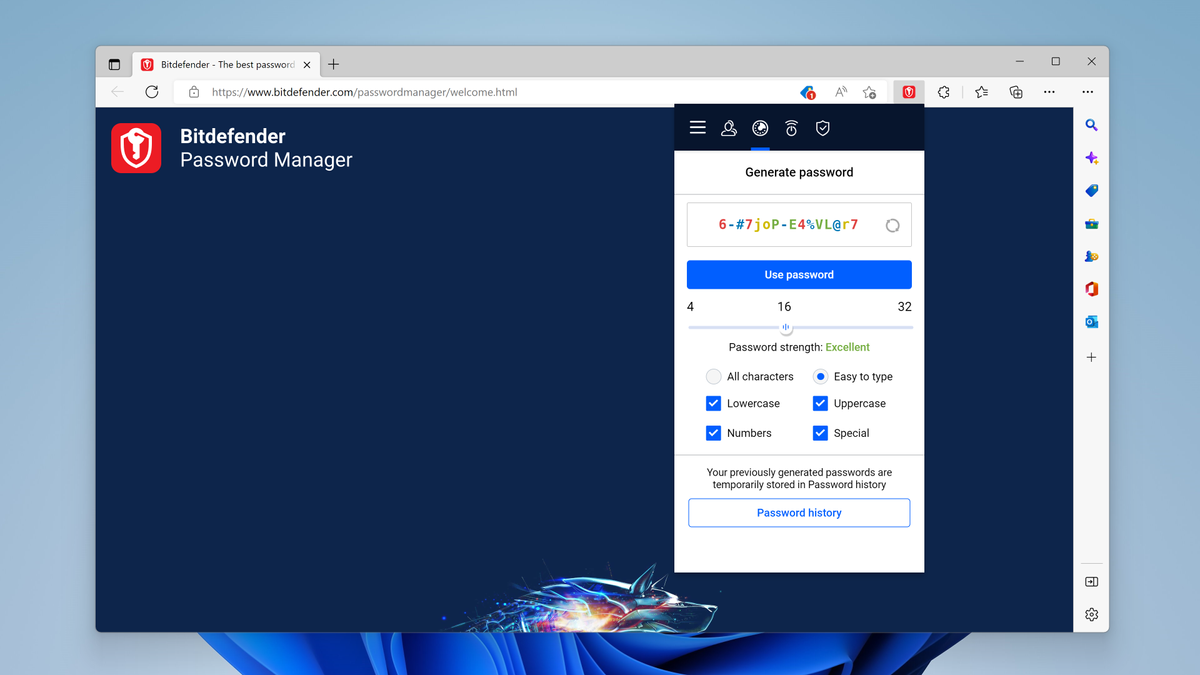The image size is (1200, 675).
Task: Open the Office icon in the sidebar
Action: [x=1091, y=288]
